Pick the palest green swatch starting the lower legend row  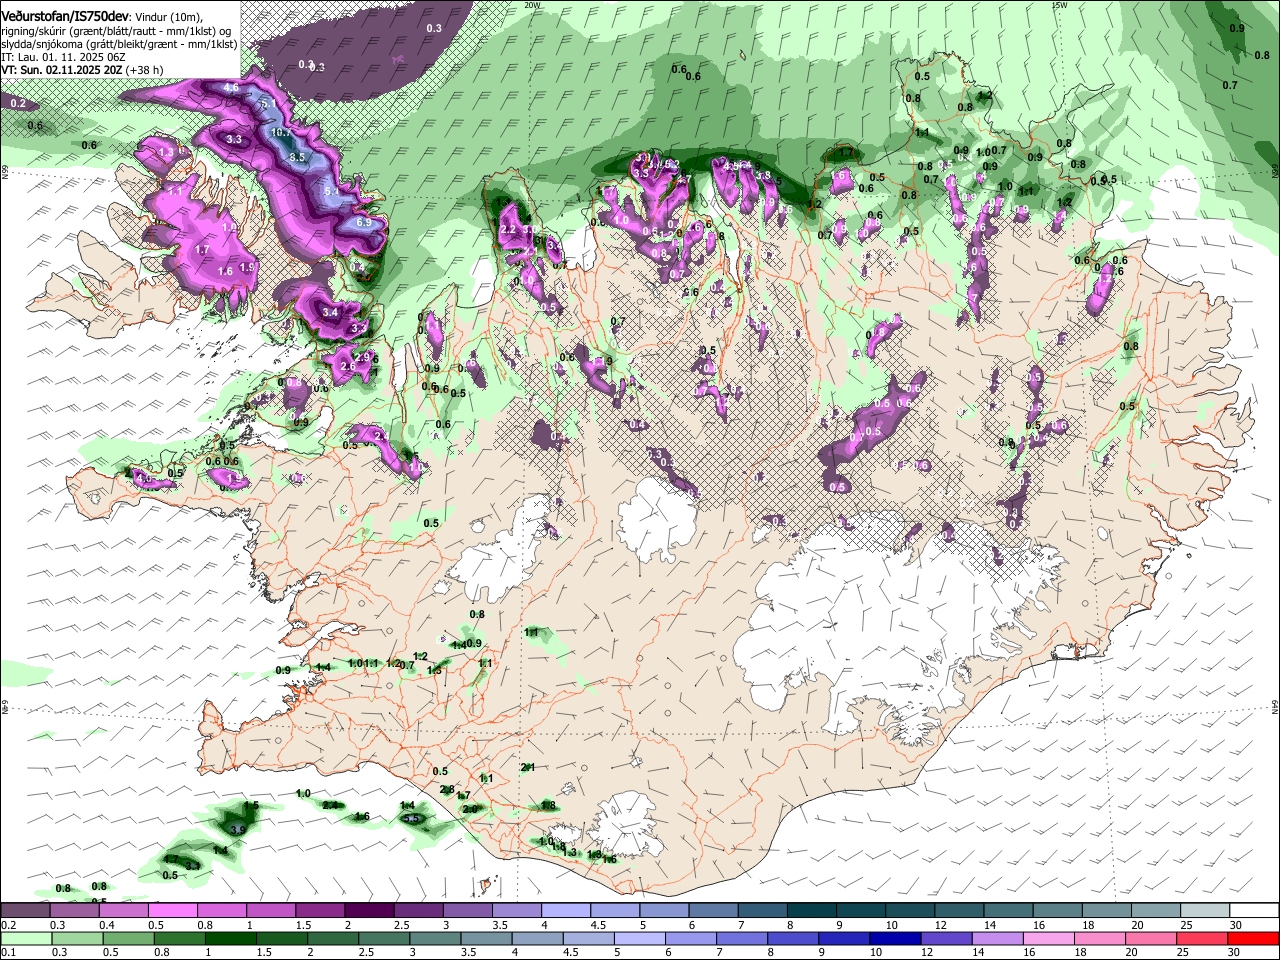(25, 938)
